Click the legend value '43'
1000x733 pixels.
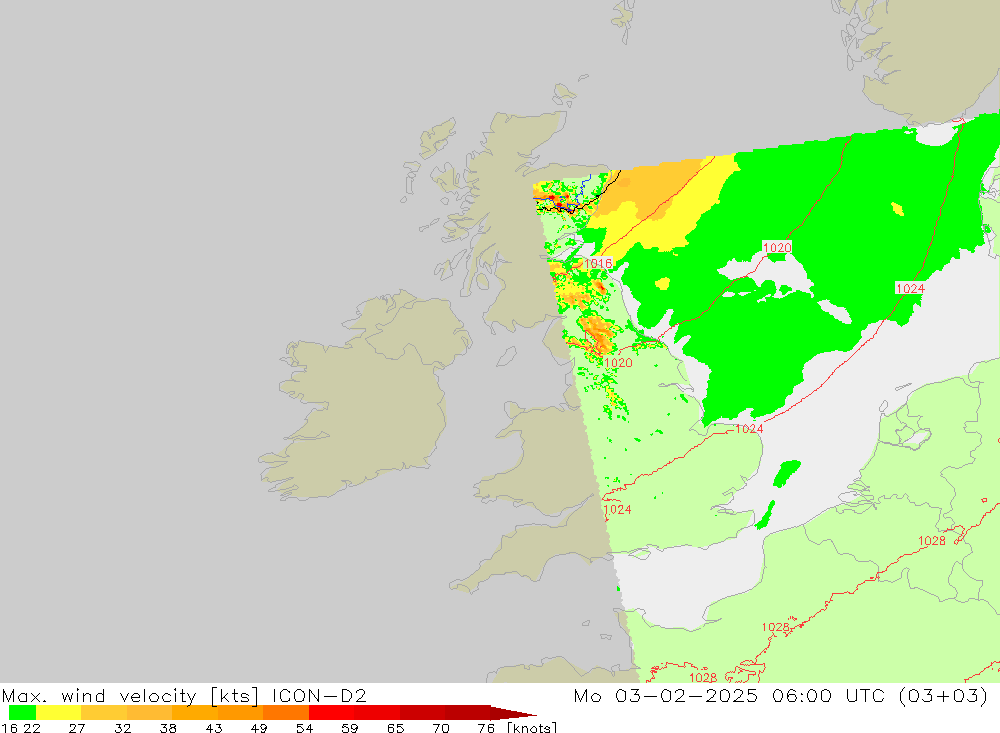214,727
